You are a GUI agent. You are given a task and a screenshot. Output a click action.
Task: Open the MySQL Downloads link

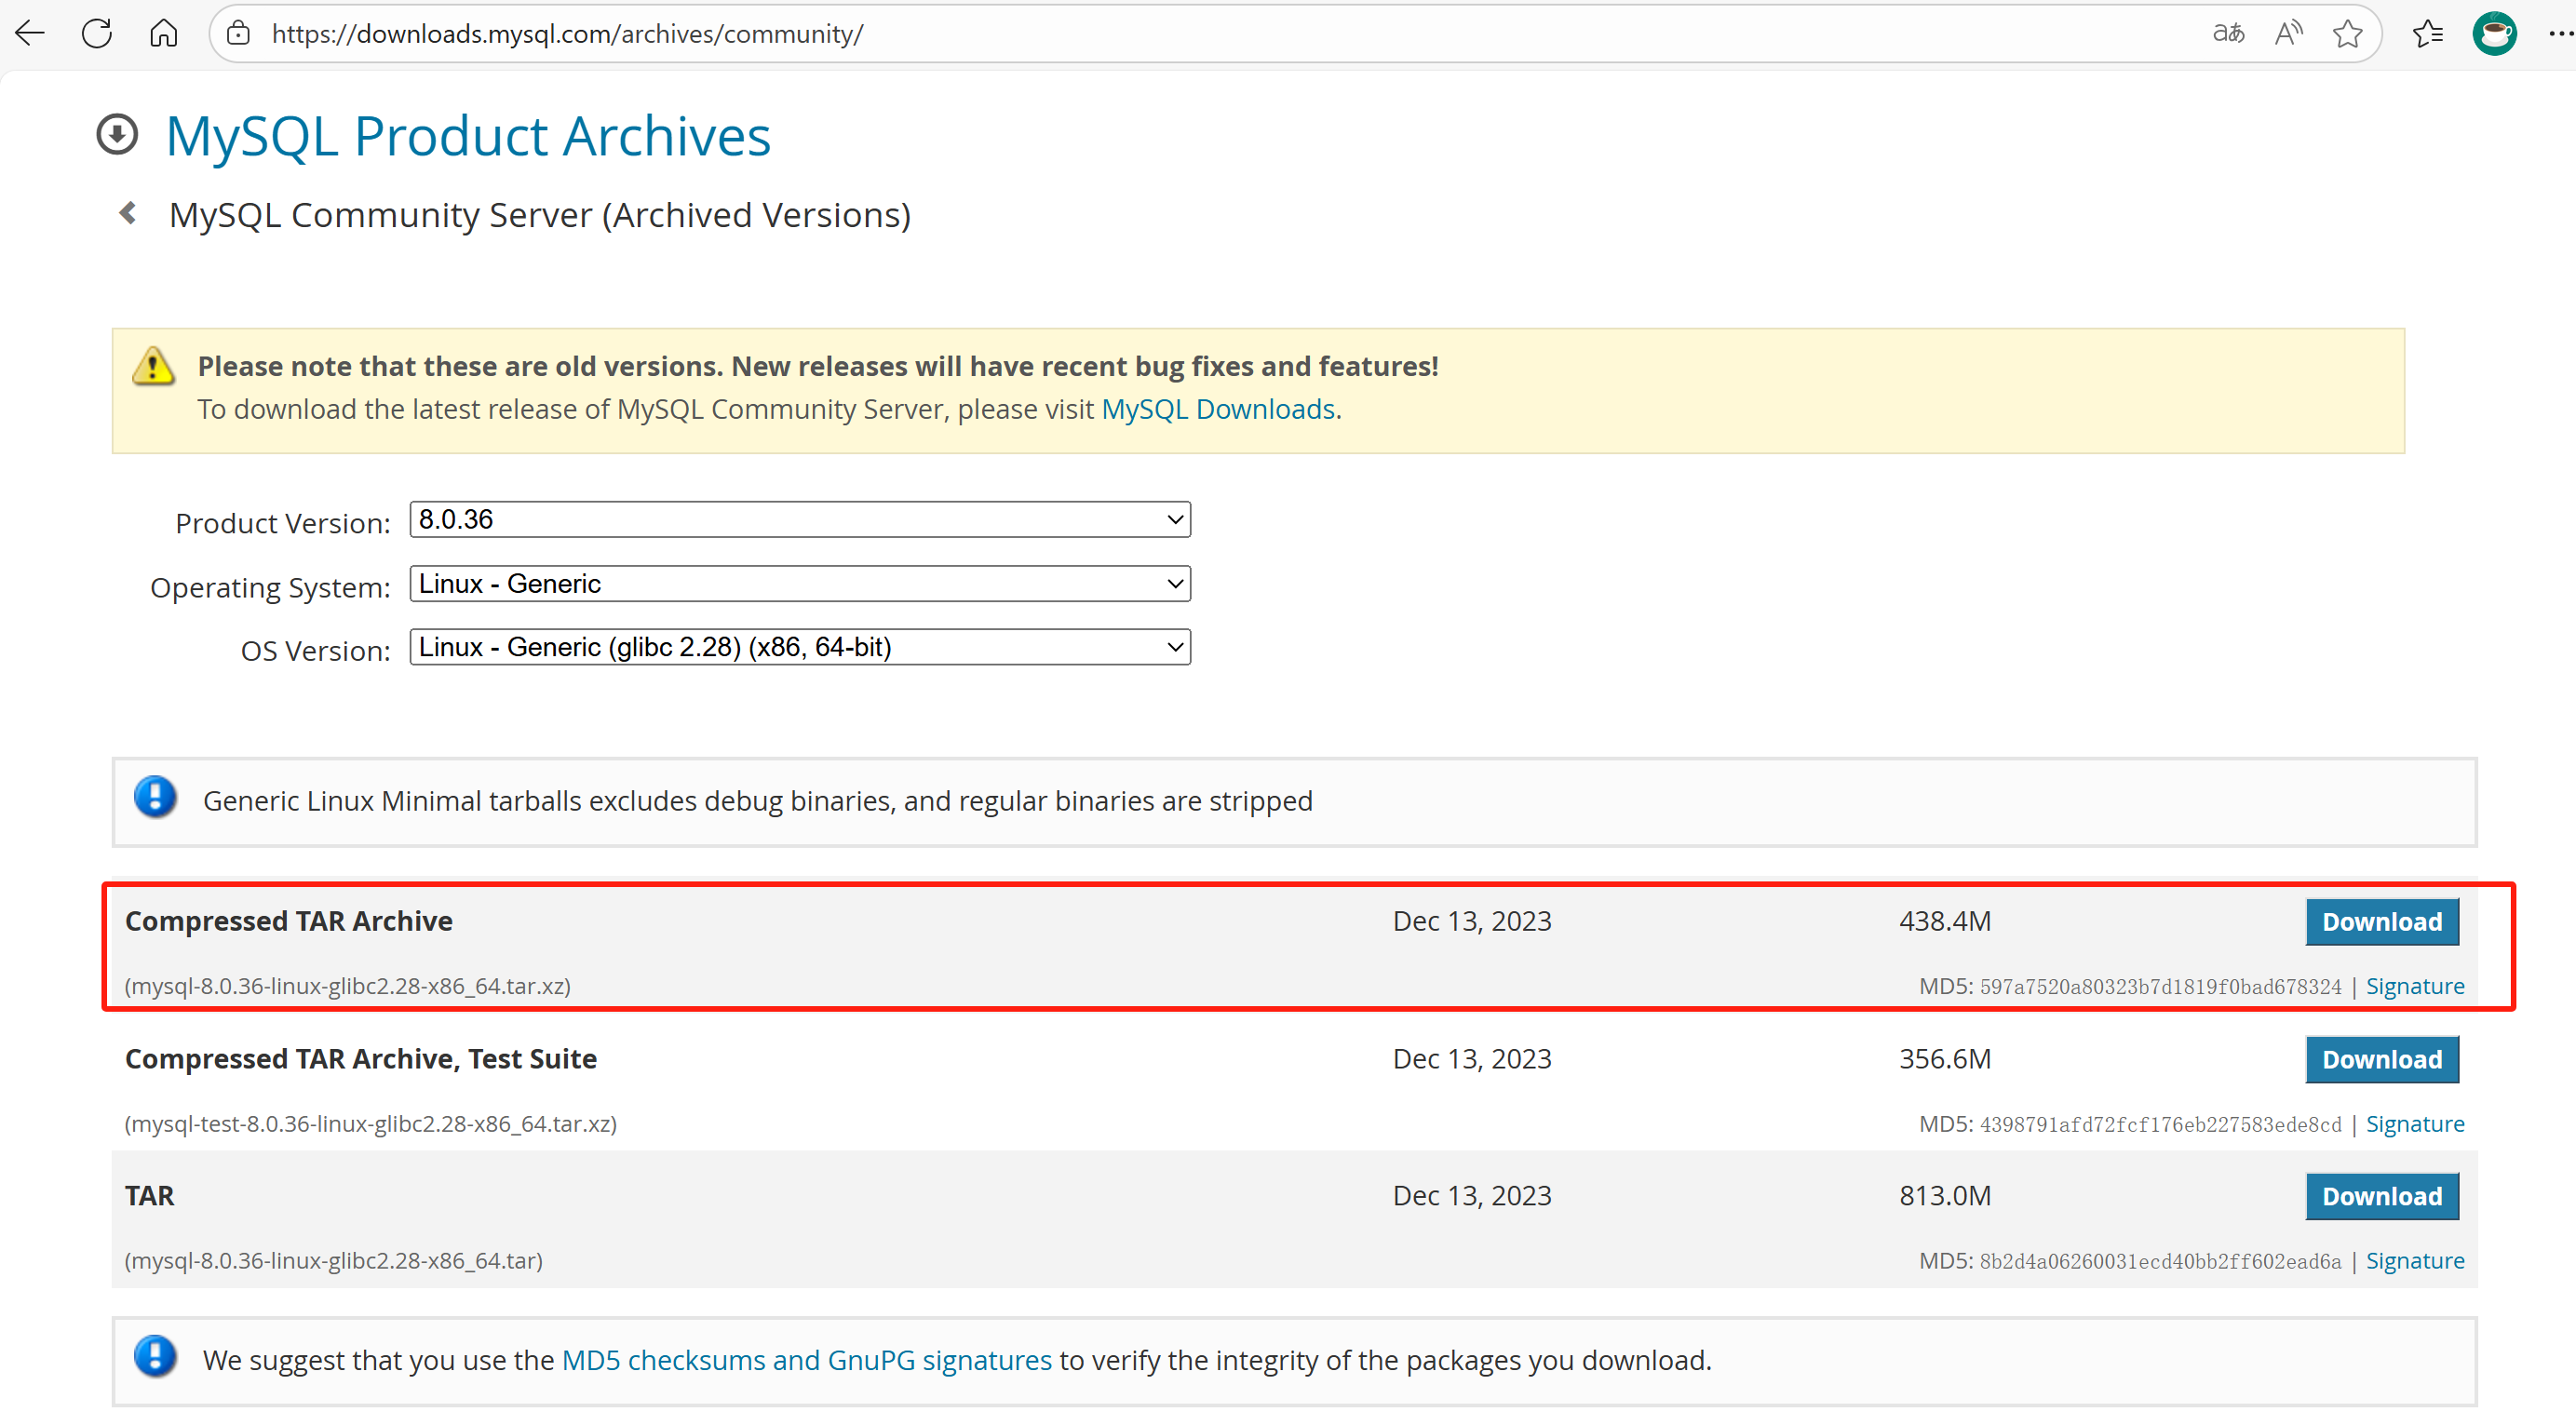click(x=1218, y=410)
